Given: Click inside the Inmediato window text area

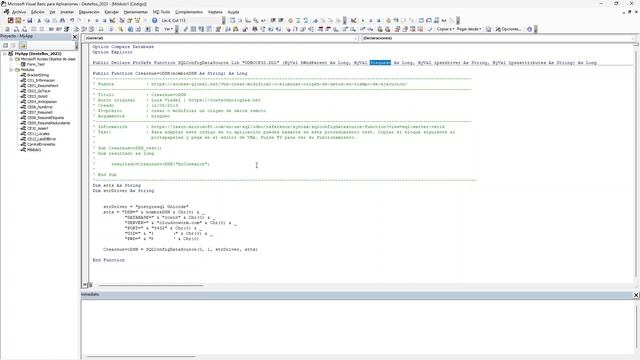Looking at the screenshot, I should coord(357,326).
